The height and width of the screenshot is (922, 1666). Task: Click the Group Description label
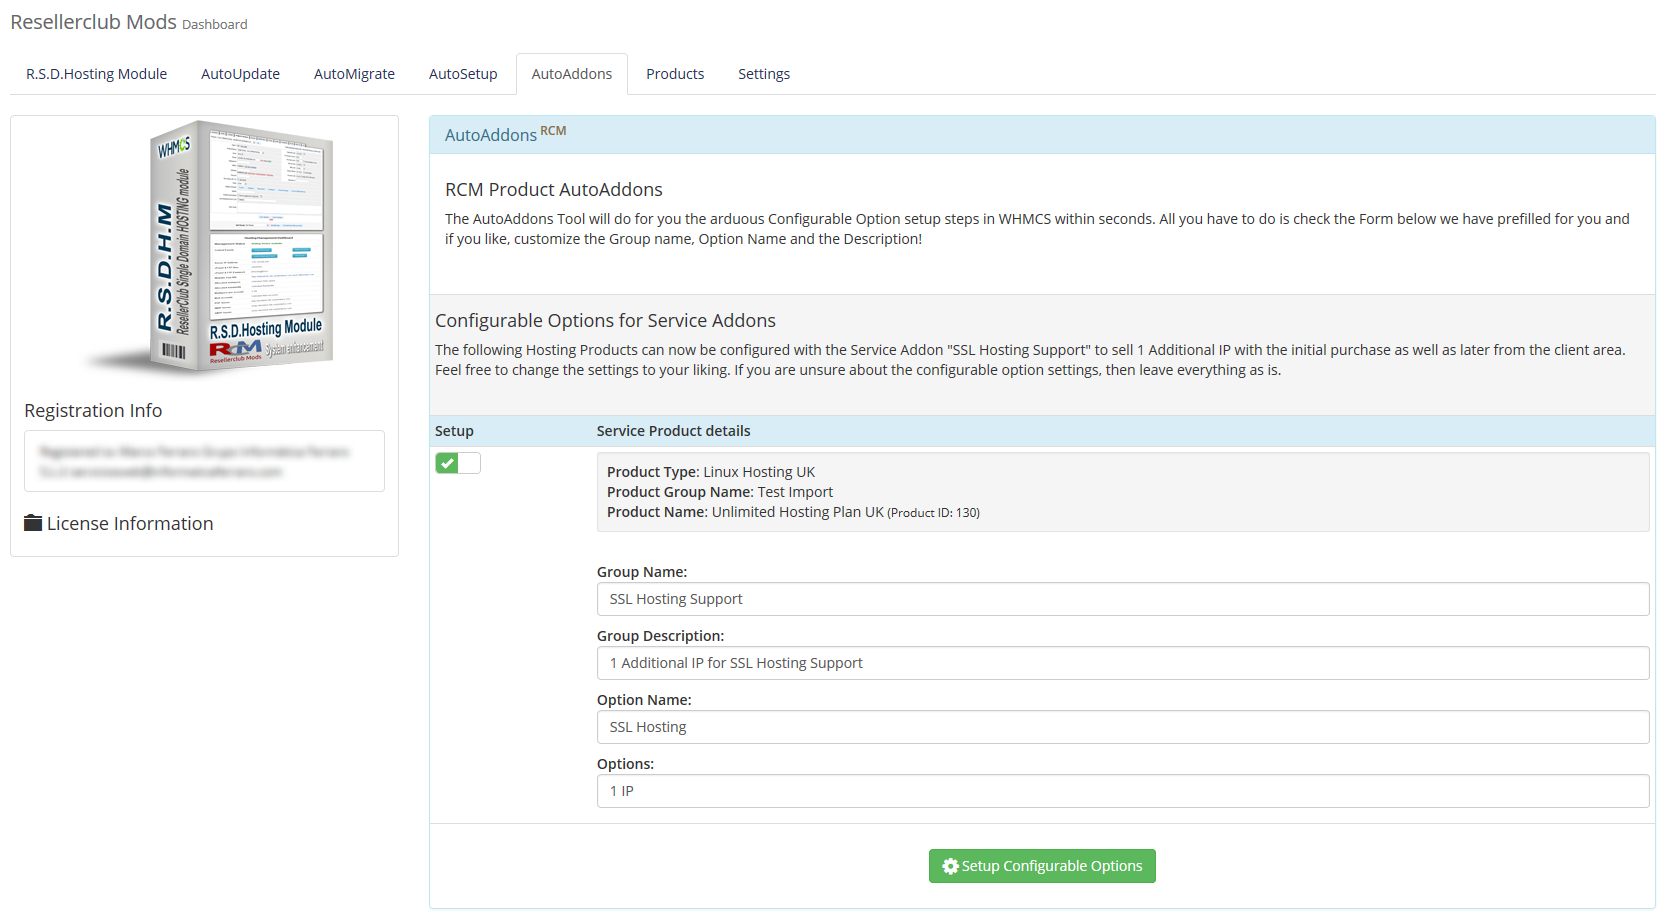(660, 636)
